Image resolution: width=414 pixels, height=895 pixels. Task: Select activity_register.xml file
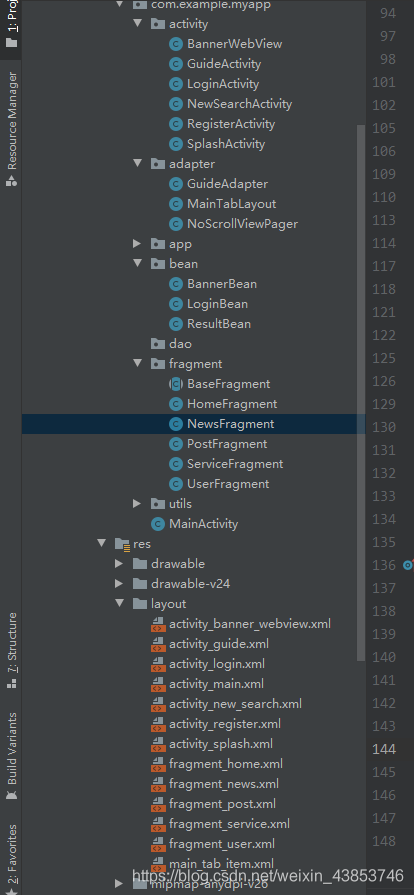tap(224, 724)
